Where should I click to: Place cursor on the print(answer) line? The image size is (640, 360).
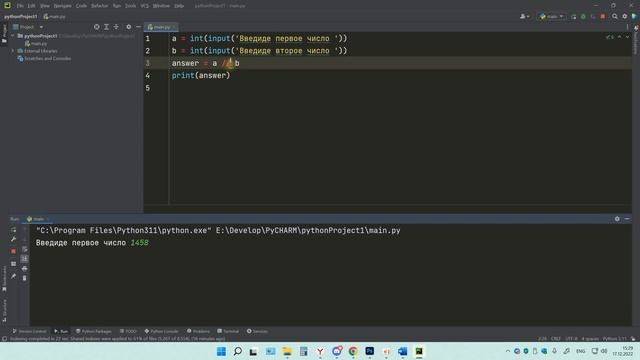coord(201,76)
